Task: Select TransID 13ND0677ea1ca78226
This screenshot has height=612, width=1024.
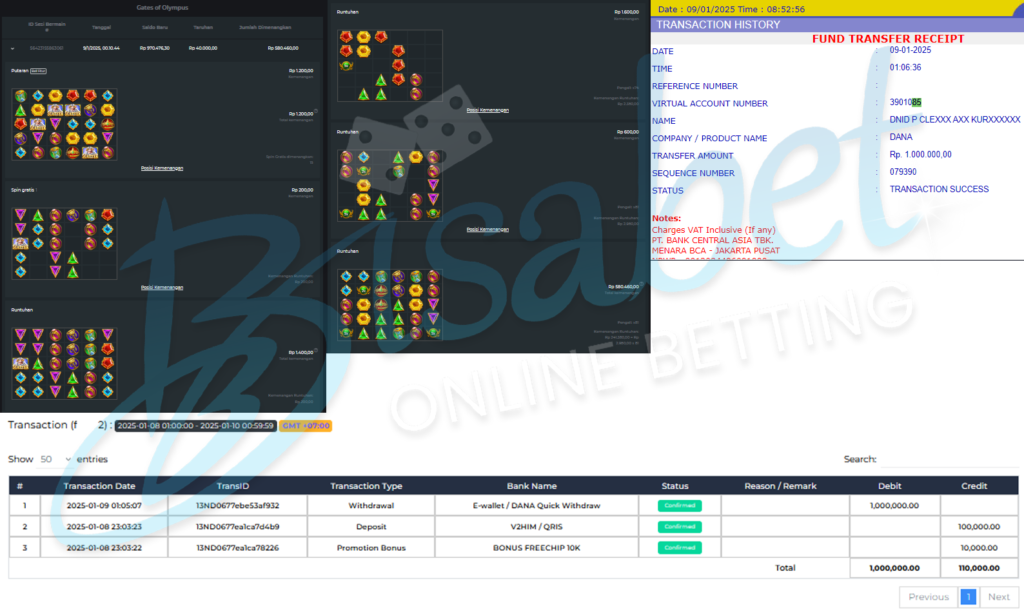Action: point(238,547)
